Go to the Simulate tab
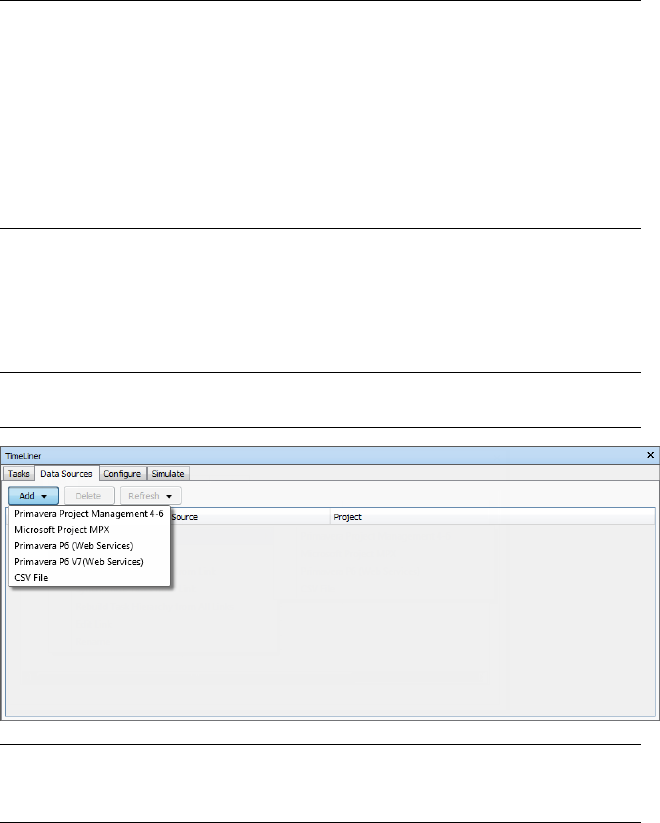The width and height of the screenshot is (660, 823). [x=168, y=473]
